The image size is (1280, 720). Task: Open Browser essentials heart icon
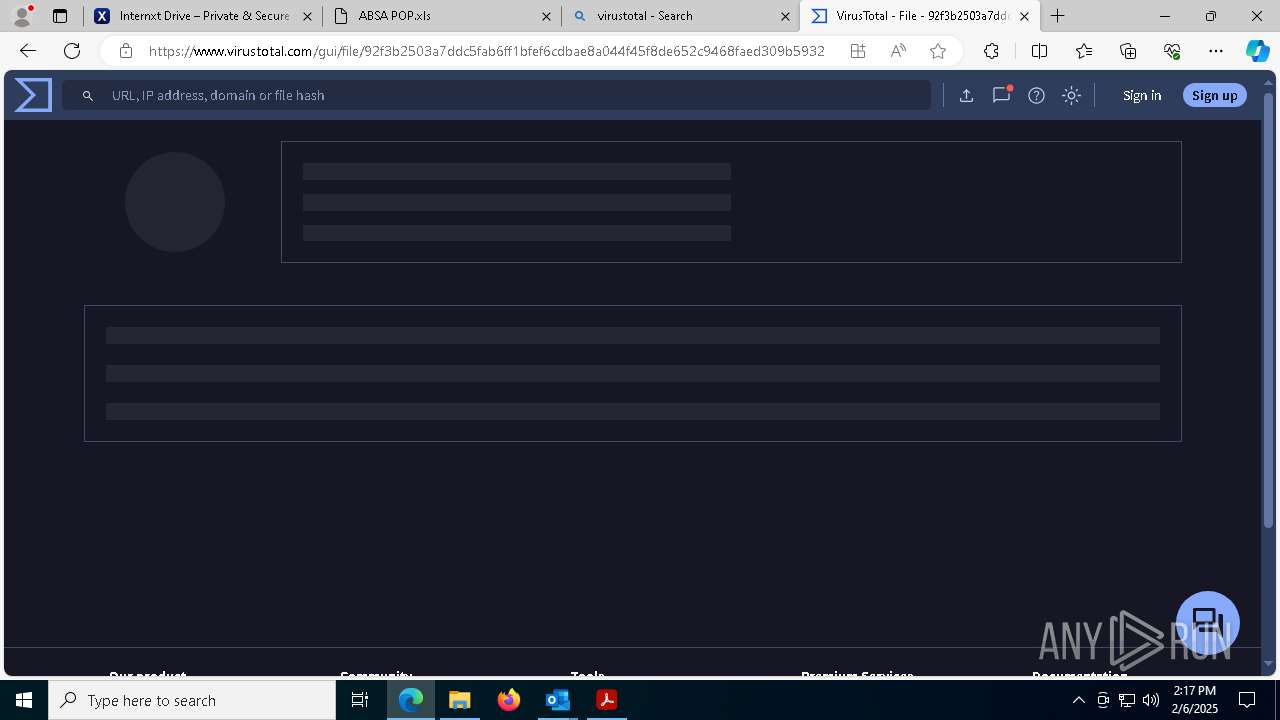pyautogui.click(x=1172, y=51)
